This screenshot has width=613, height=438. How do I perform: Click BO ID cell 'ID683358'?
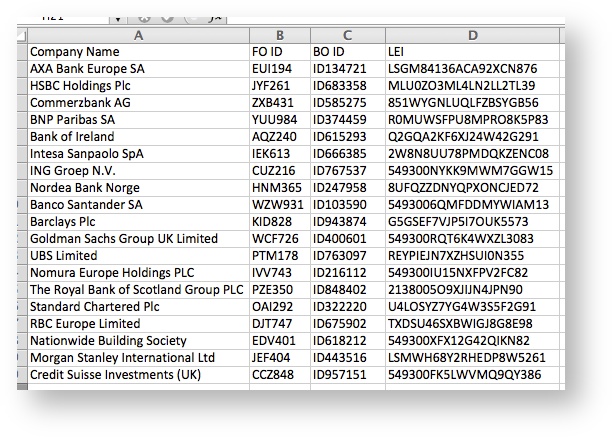tap(348, 86)
